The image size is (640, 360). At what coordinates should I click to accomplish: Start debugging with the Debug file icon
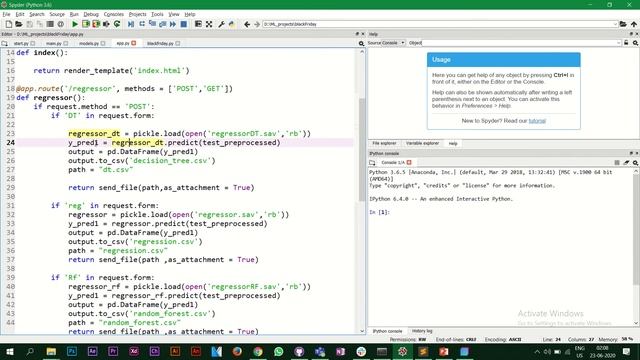131,24
